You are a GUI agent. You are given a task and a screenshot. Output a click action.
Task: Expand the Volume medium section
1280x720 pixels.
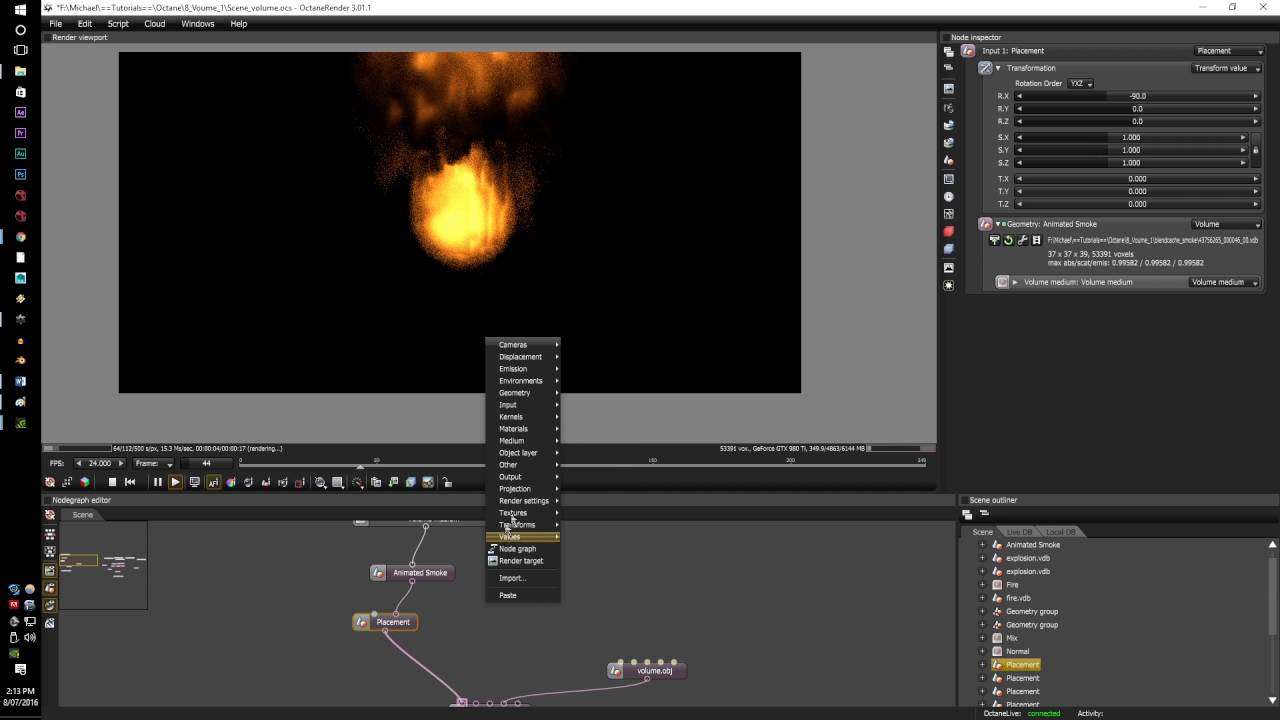coord(1015,282)
